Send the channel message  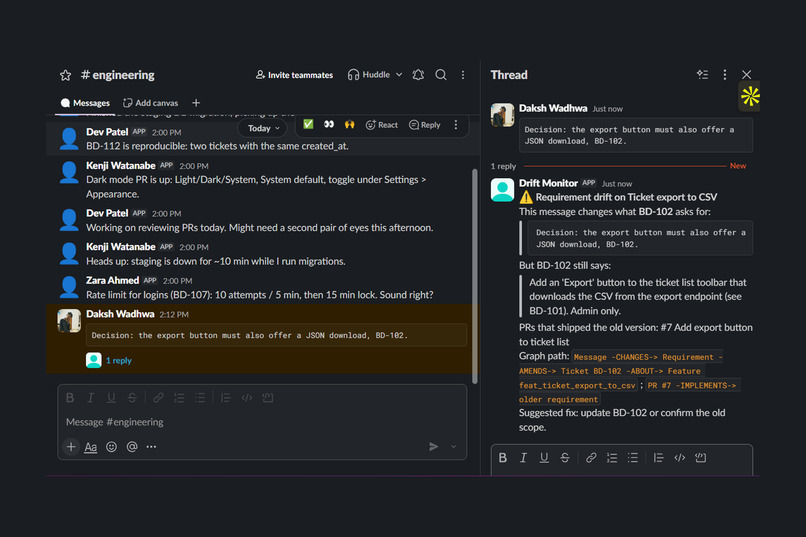pos(433,447)
